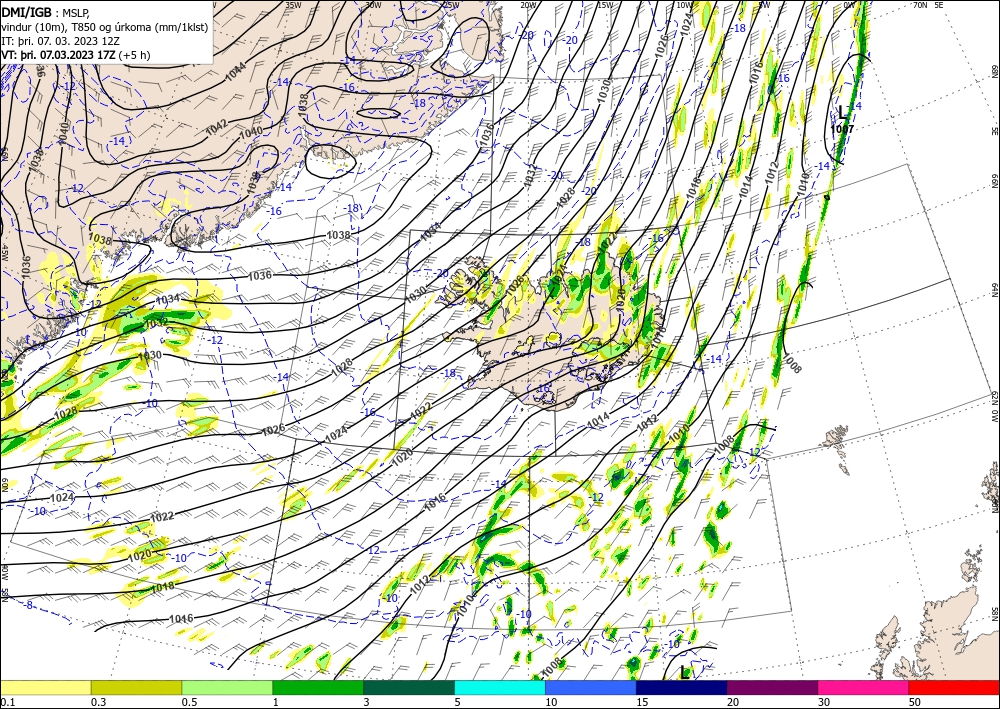Click the 15W longitude label
This screenshot has height=709, width=1000.
point(605,4)
